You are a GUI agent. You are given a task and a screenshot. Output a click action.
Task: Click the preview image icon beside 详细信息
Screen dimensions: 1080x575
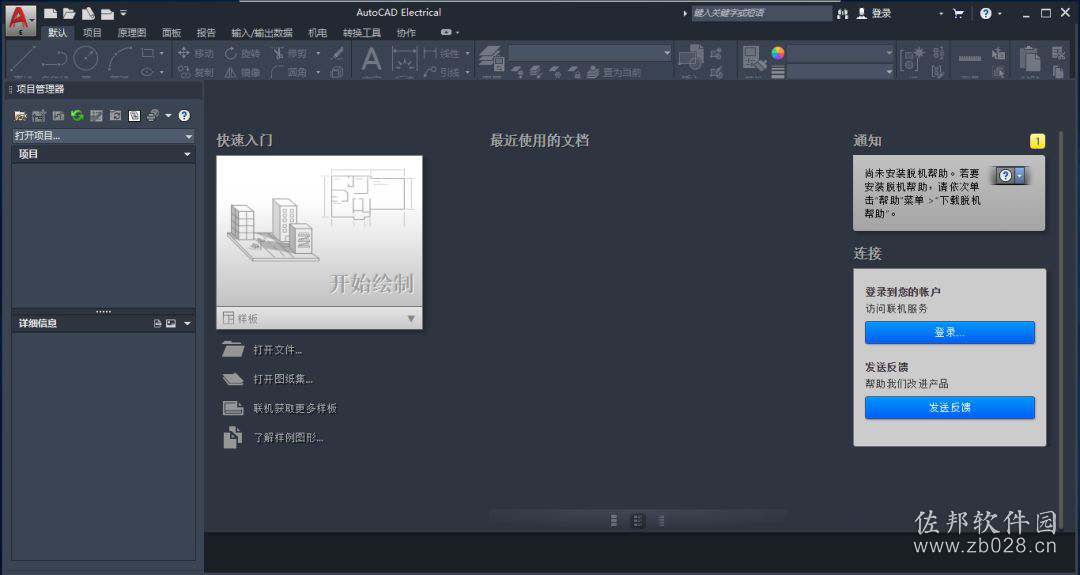point(171,324)
